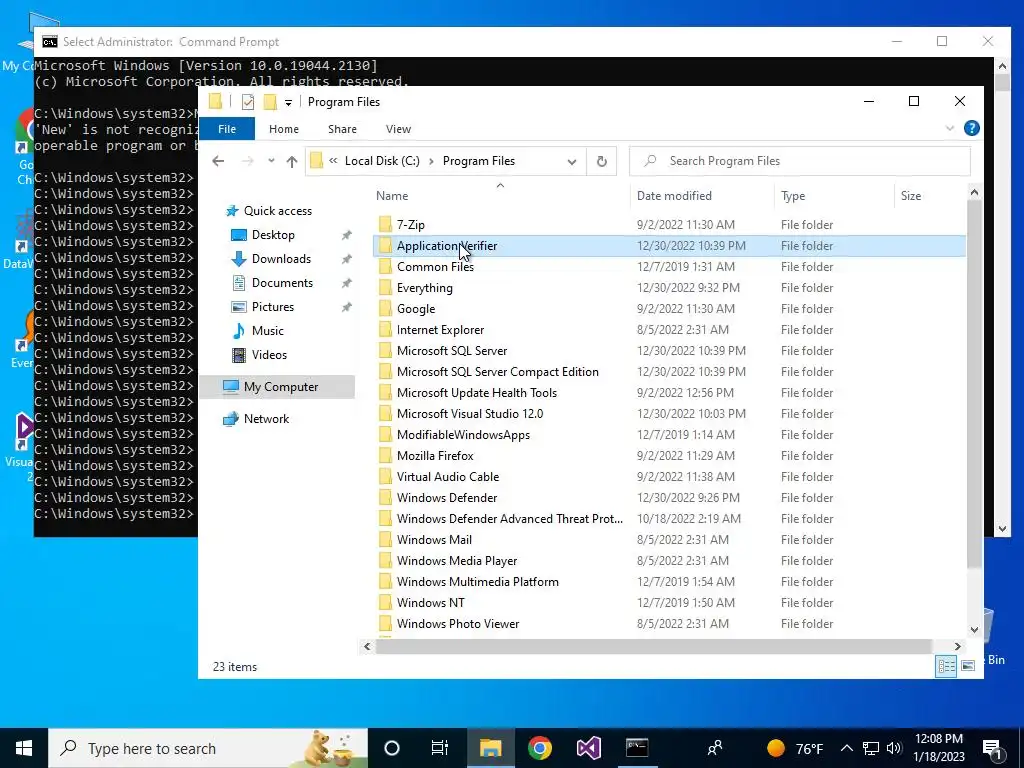Click the Properties icon in quick access toolbar
The height and width of the screenshot is (768, 1024).
click(248, 102)
